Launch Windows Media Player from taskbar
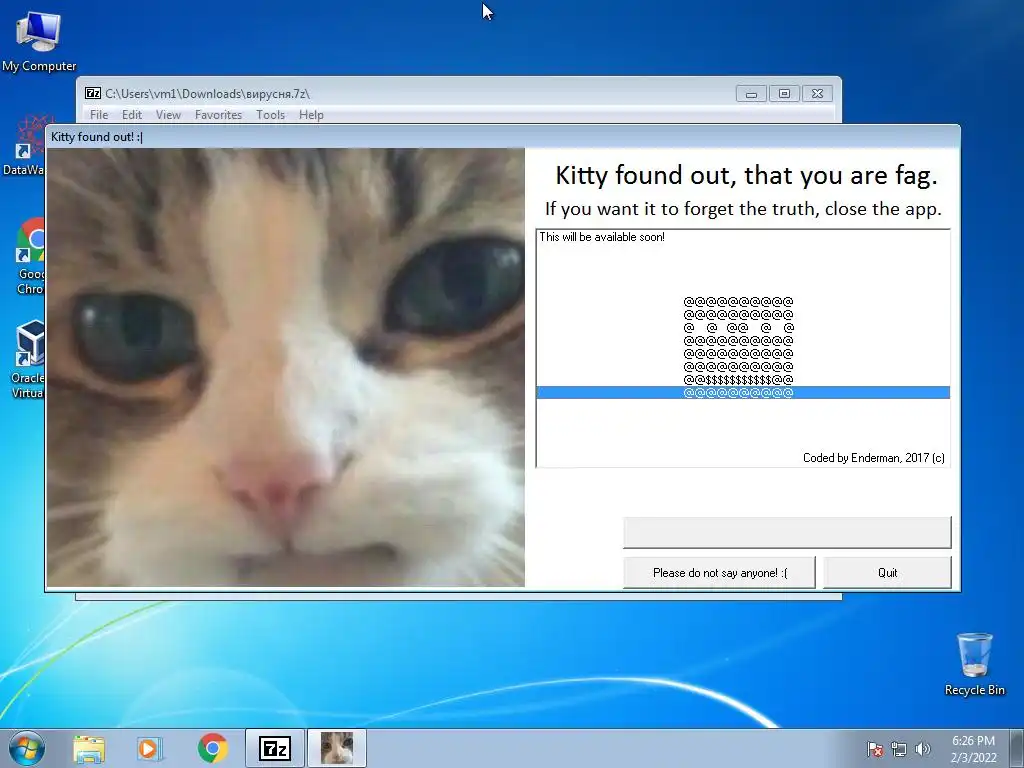Image resolution: width=1024 pixels, height=768 pixels. tap(150, 748)
